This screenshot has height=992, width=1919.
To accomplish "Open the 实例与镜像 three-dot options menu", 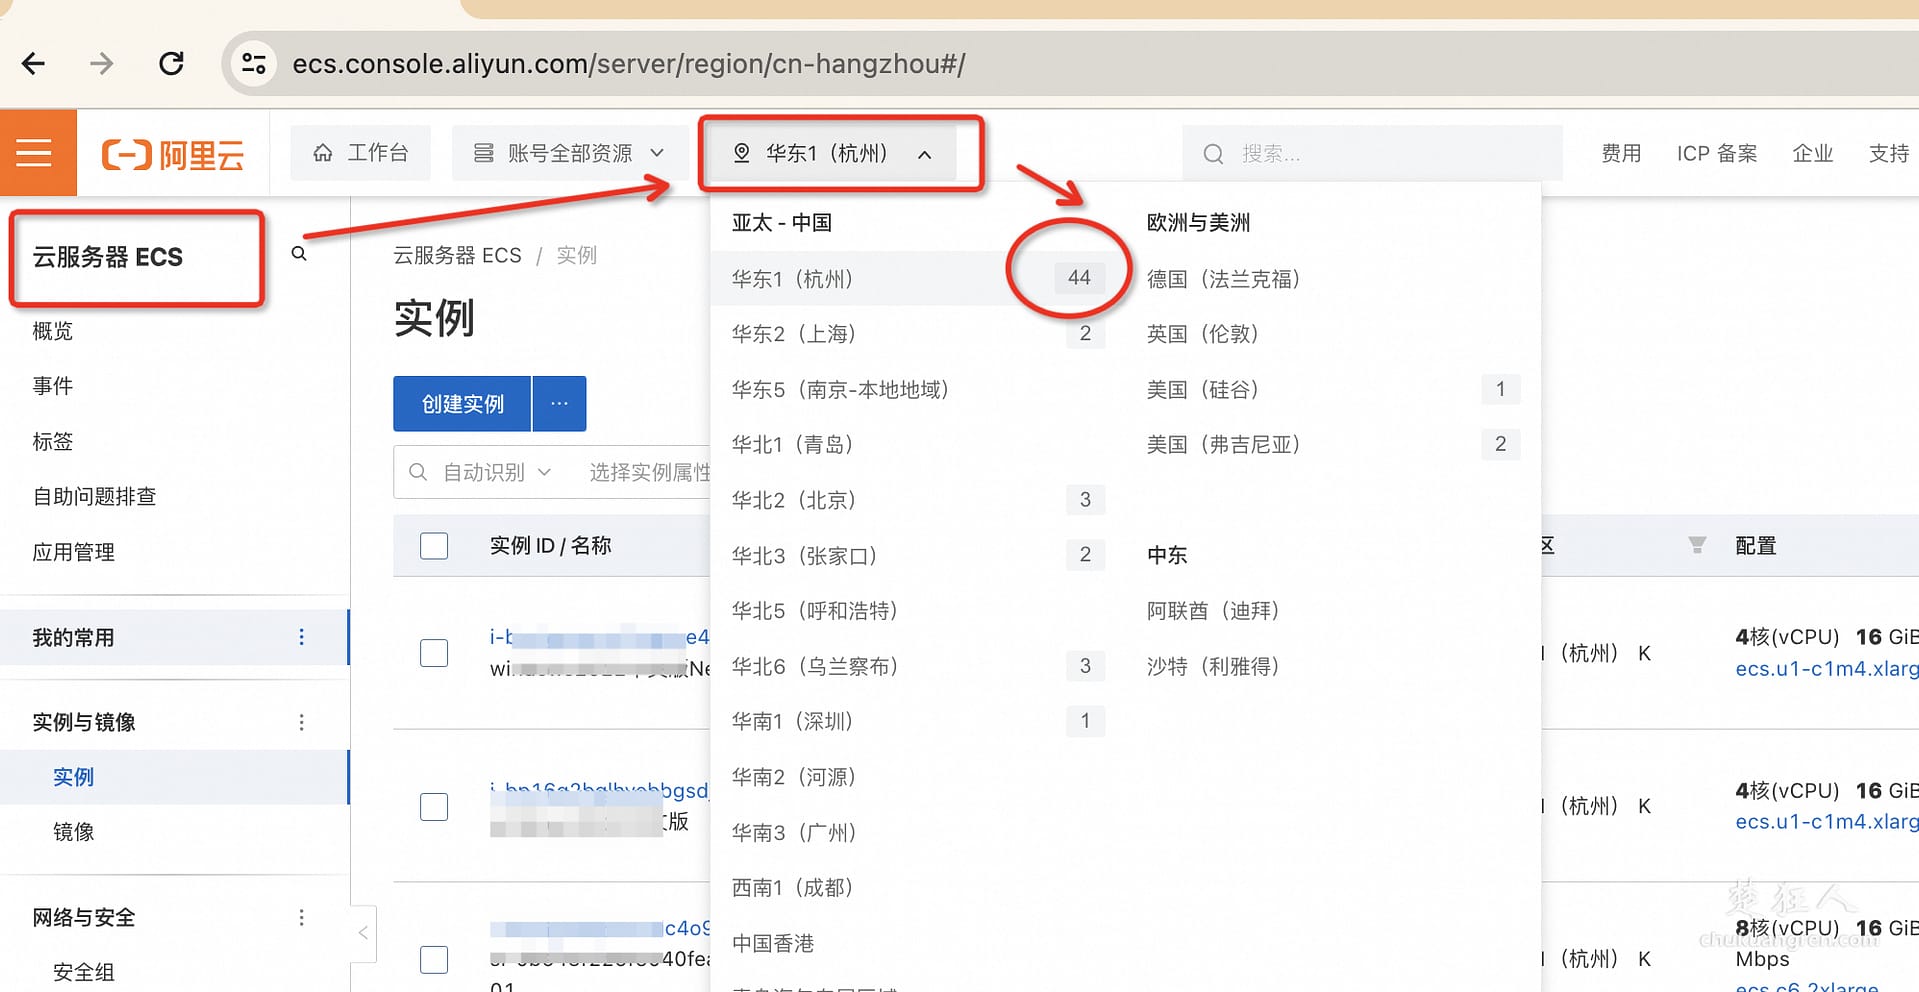I will [x=301, y=722].
